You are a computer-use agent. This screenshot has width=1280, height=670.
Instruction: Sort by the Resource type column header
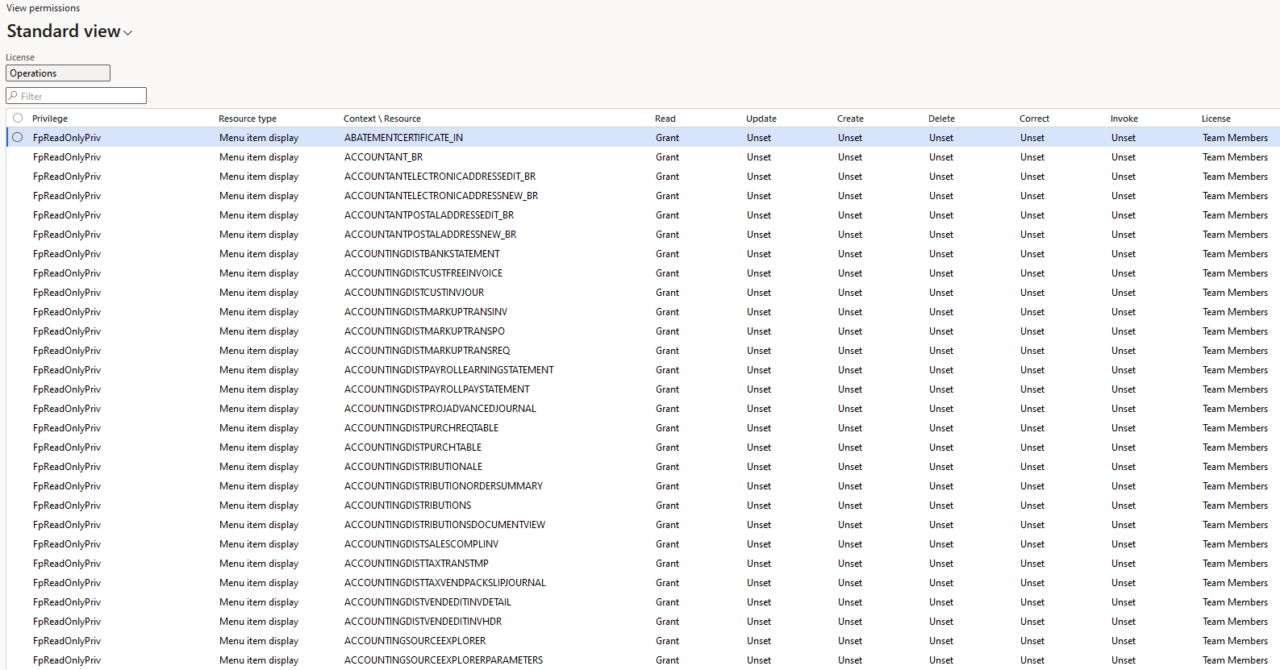(x=247, y=118)
